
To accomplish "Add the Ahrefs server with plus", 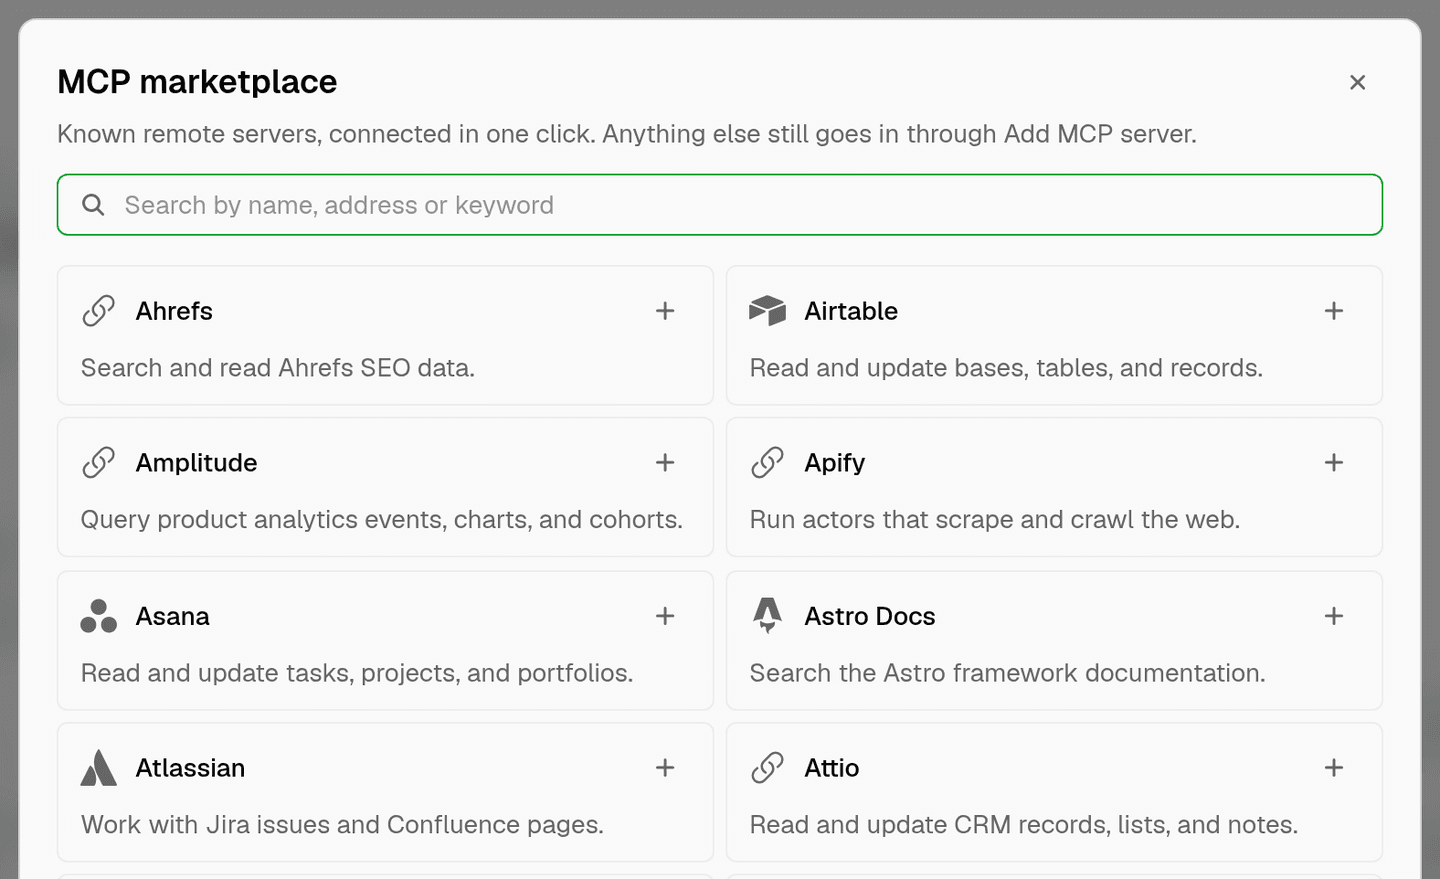I will (665, 311).
